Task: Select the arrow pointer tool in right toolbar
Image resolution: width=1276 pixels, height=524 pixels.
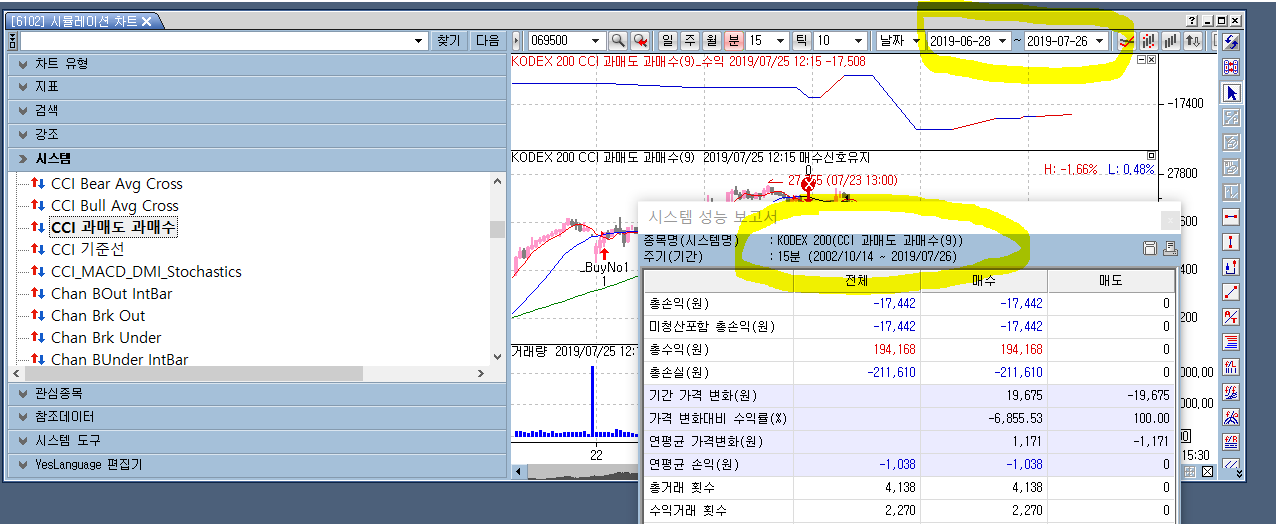Action: [x=1231, y=93]
